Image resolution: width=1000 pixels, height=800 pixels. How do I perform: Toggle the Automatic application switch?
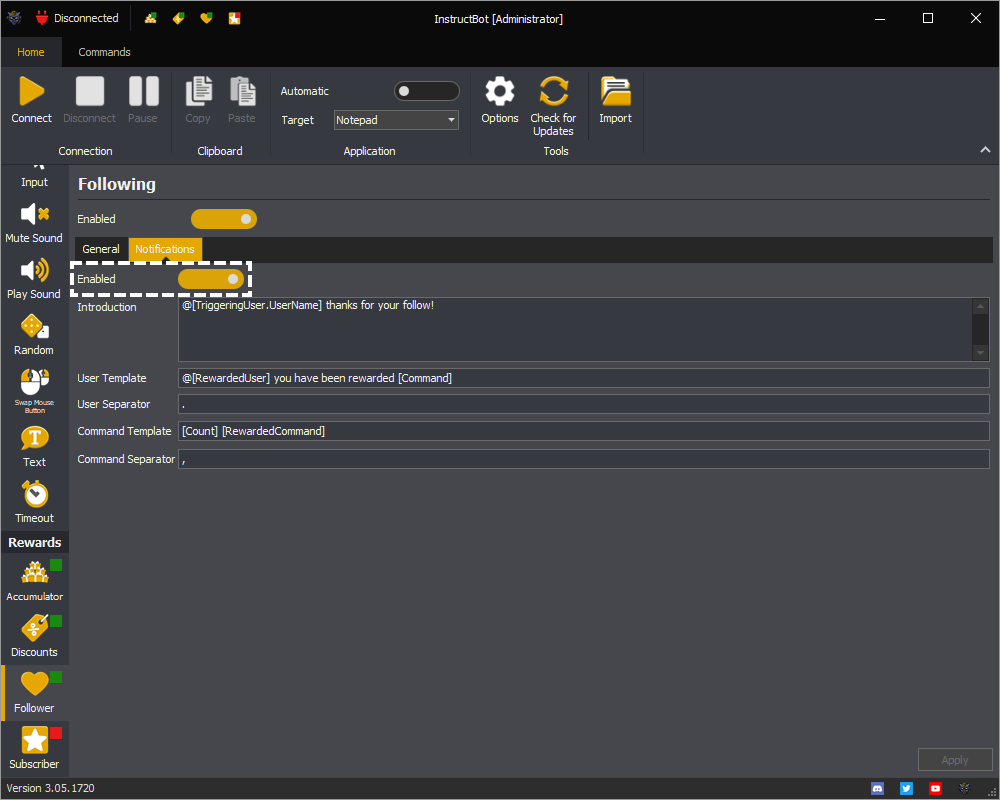tap(427, 91)
